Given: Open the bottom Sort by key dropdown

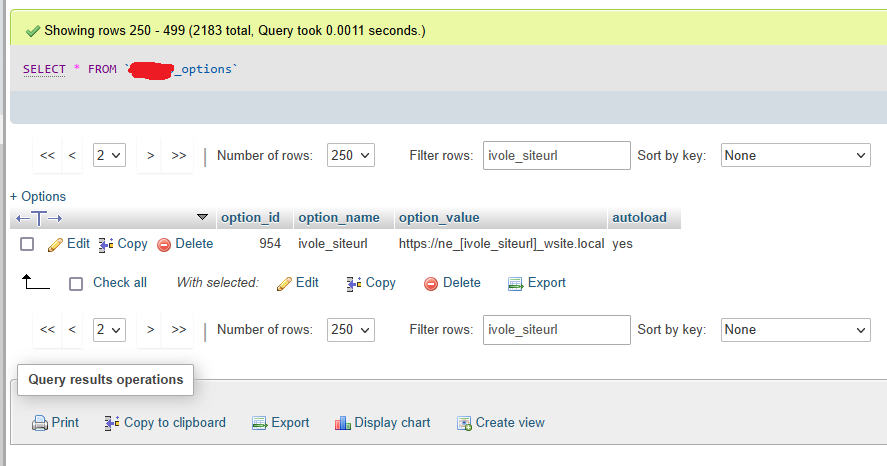Looking at the screenshot, I should 795,330.
